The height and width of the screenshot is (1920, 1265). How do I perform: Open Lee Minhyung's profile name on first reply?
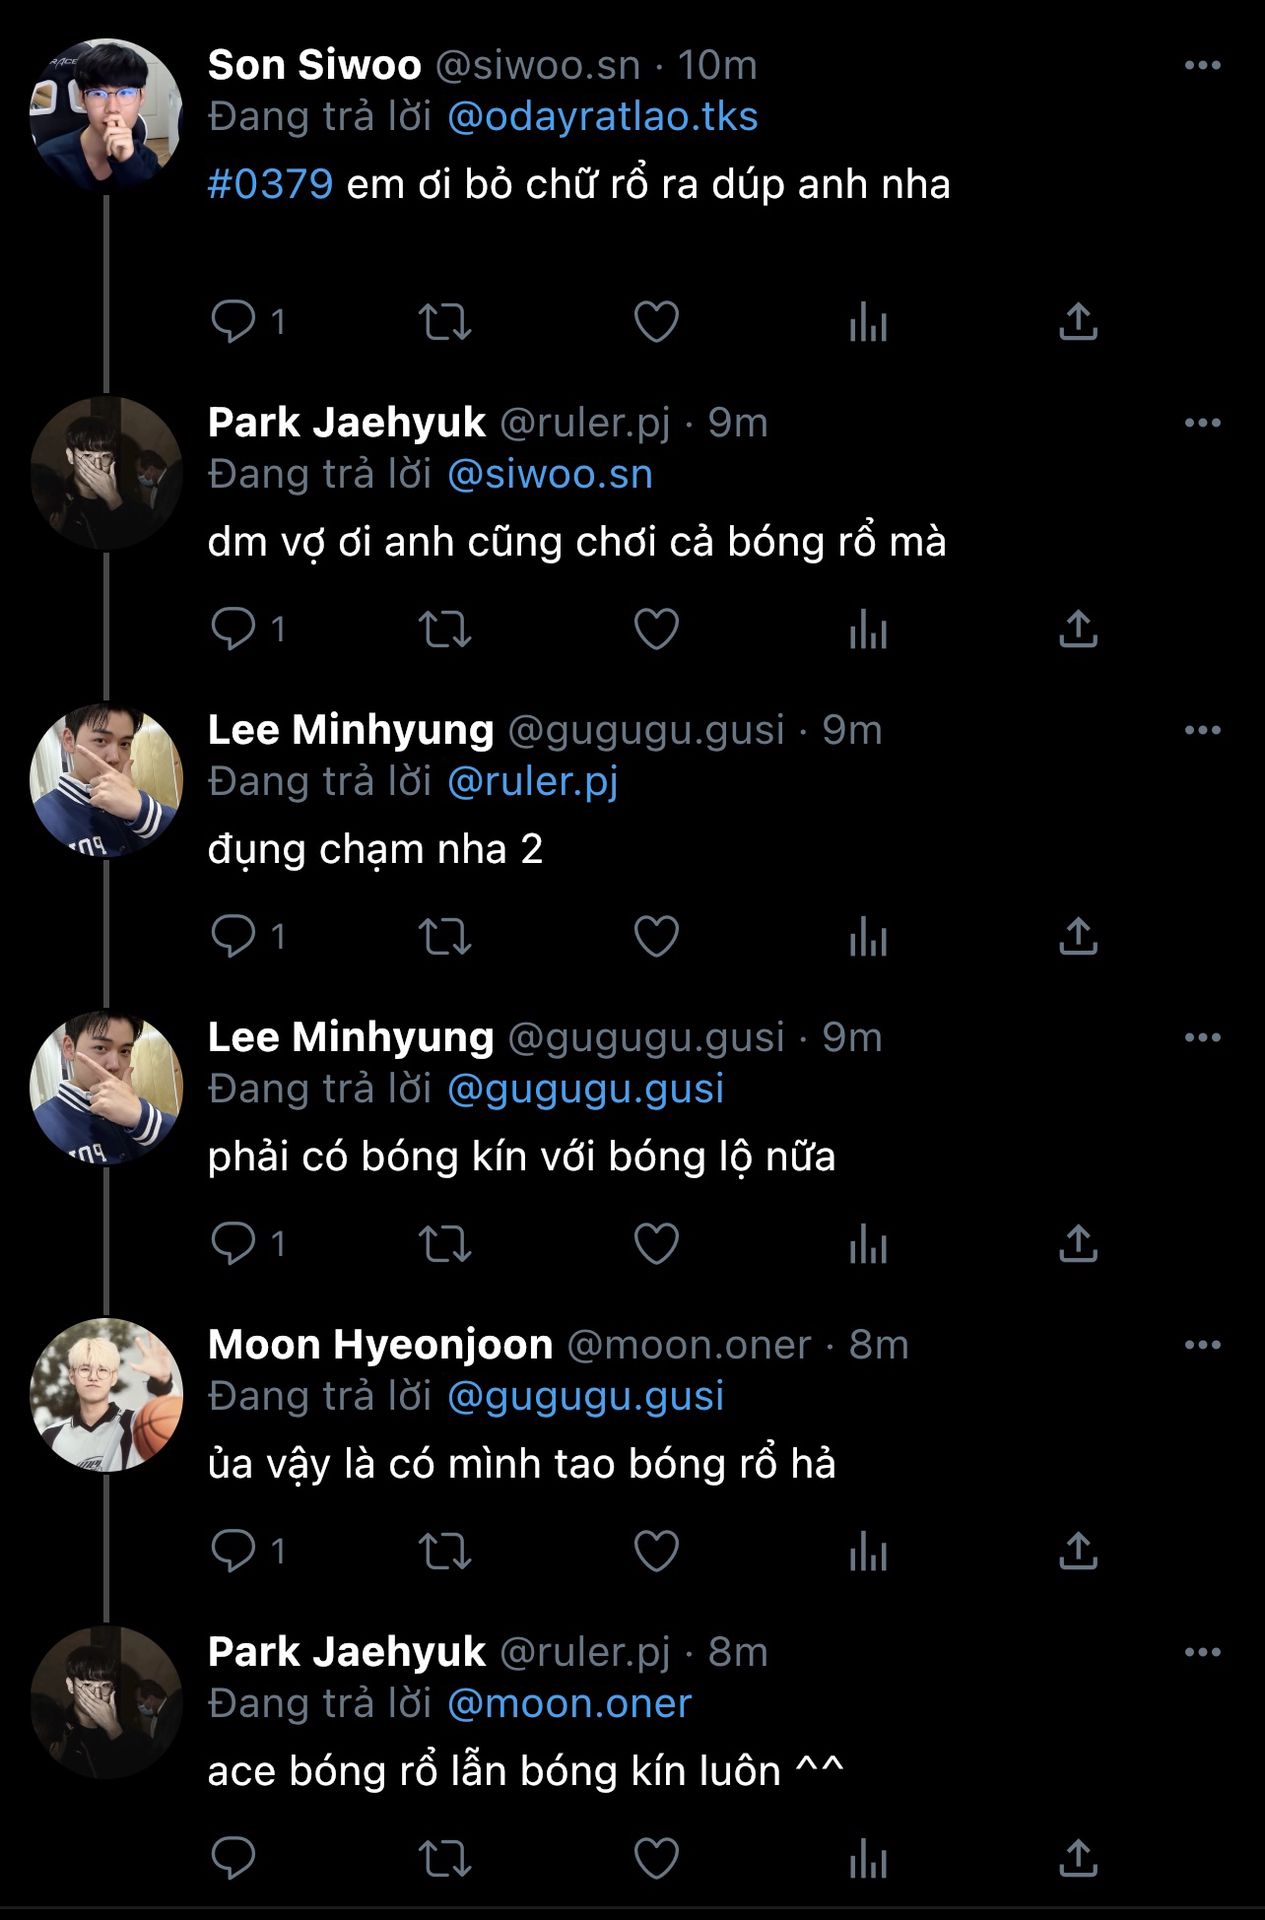pyautogui.click(x=351, y=731)
